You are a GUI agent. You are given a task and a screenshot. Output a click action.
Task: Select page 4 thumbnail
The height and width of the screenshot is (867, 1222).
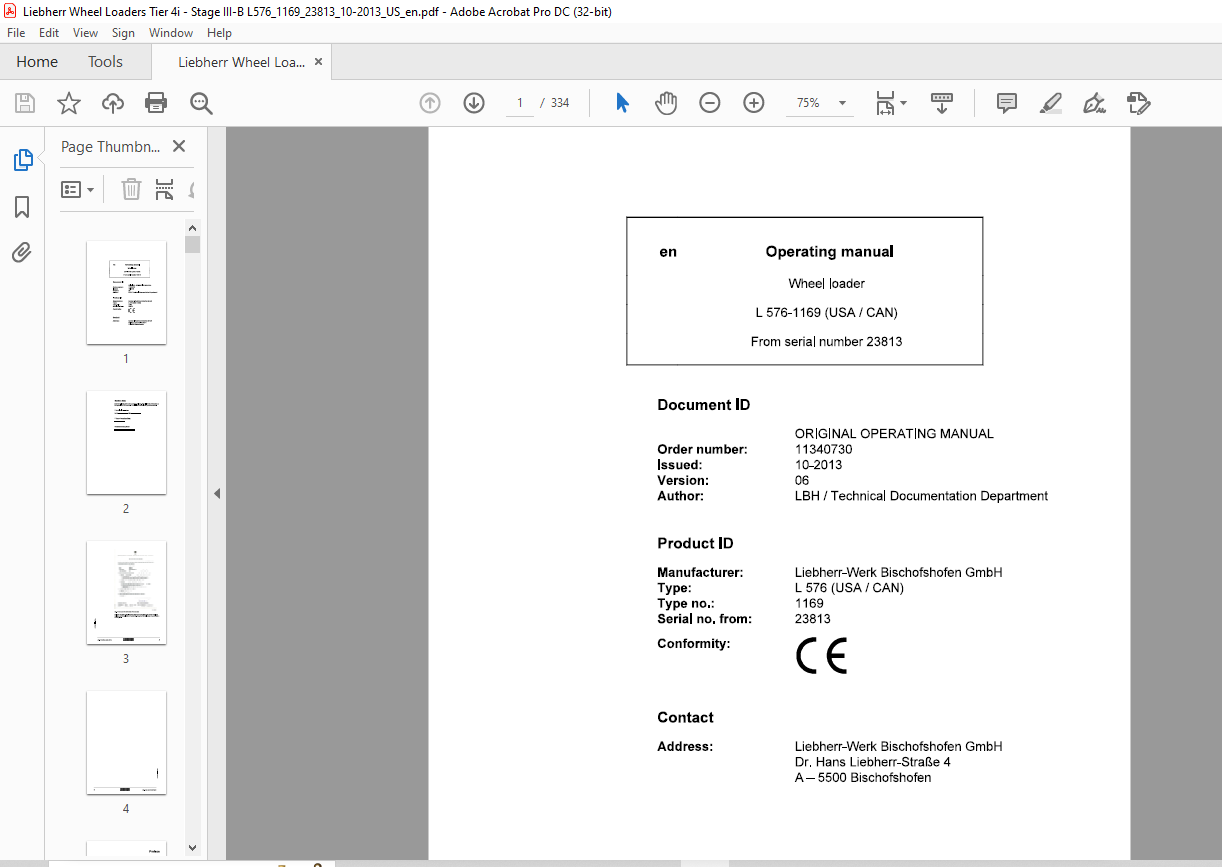(x=126, y=742)
